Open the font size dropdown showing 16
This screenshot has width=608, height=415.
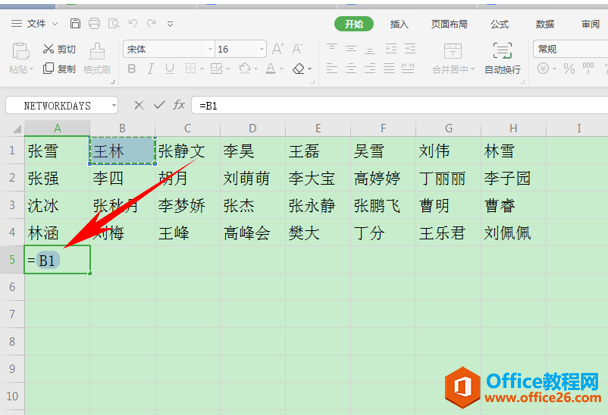(263, 49)
